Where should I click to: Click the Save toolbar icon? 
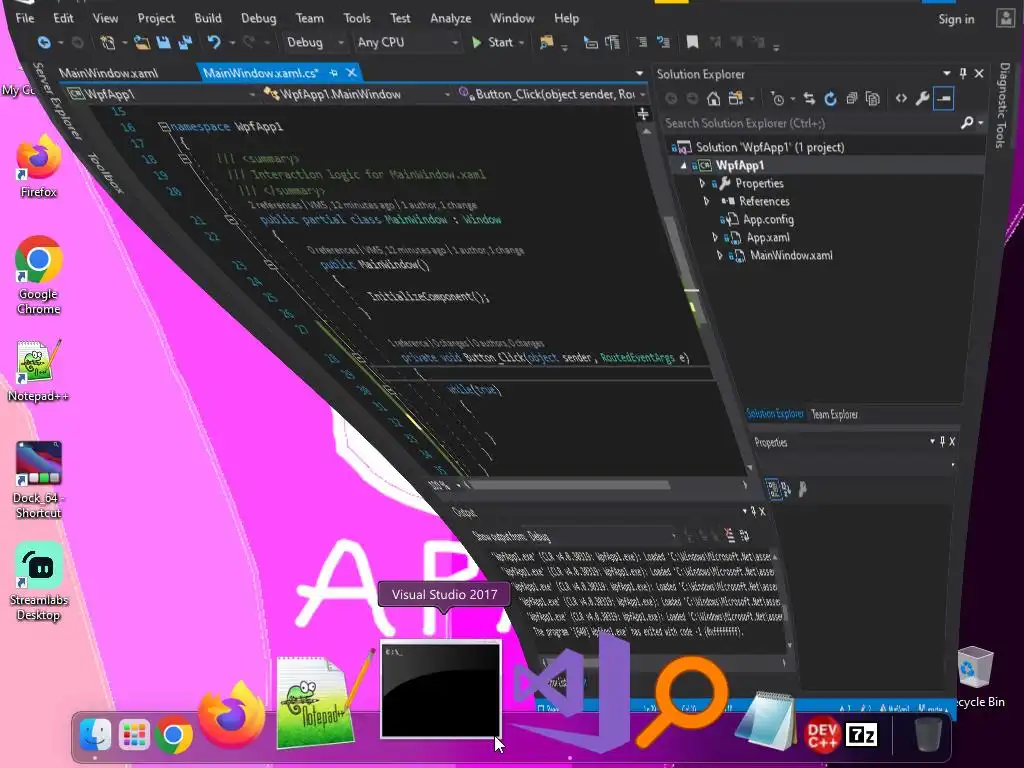point(163,42)
